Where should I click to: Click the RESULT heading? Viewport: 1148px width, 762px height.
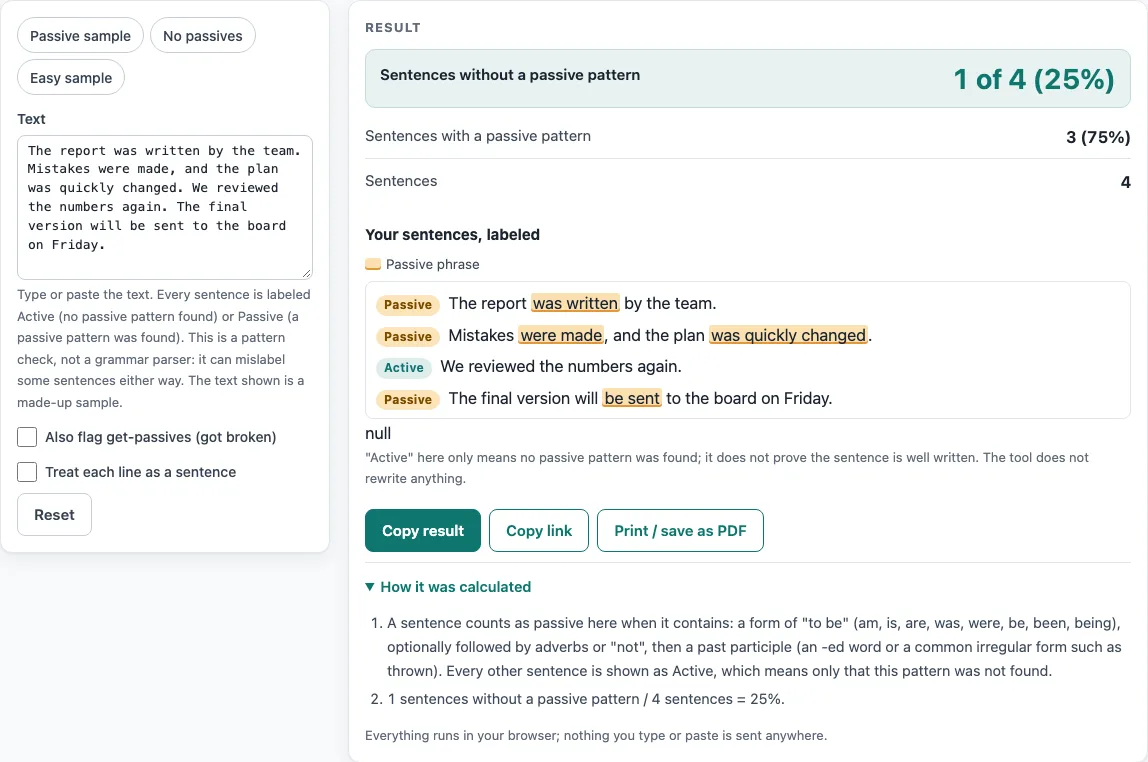pyautogui.click(x=393, y=28)
